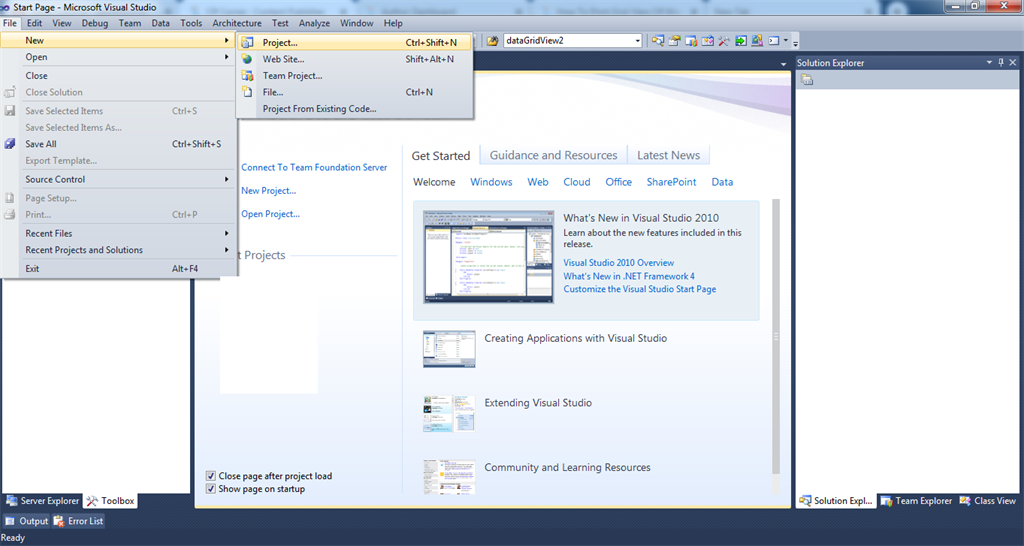
Task: Click the Save All icon in the File menu
Action: click(10, 144)
